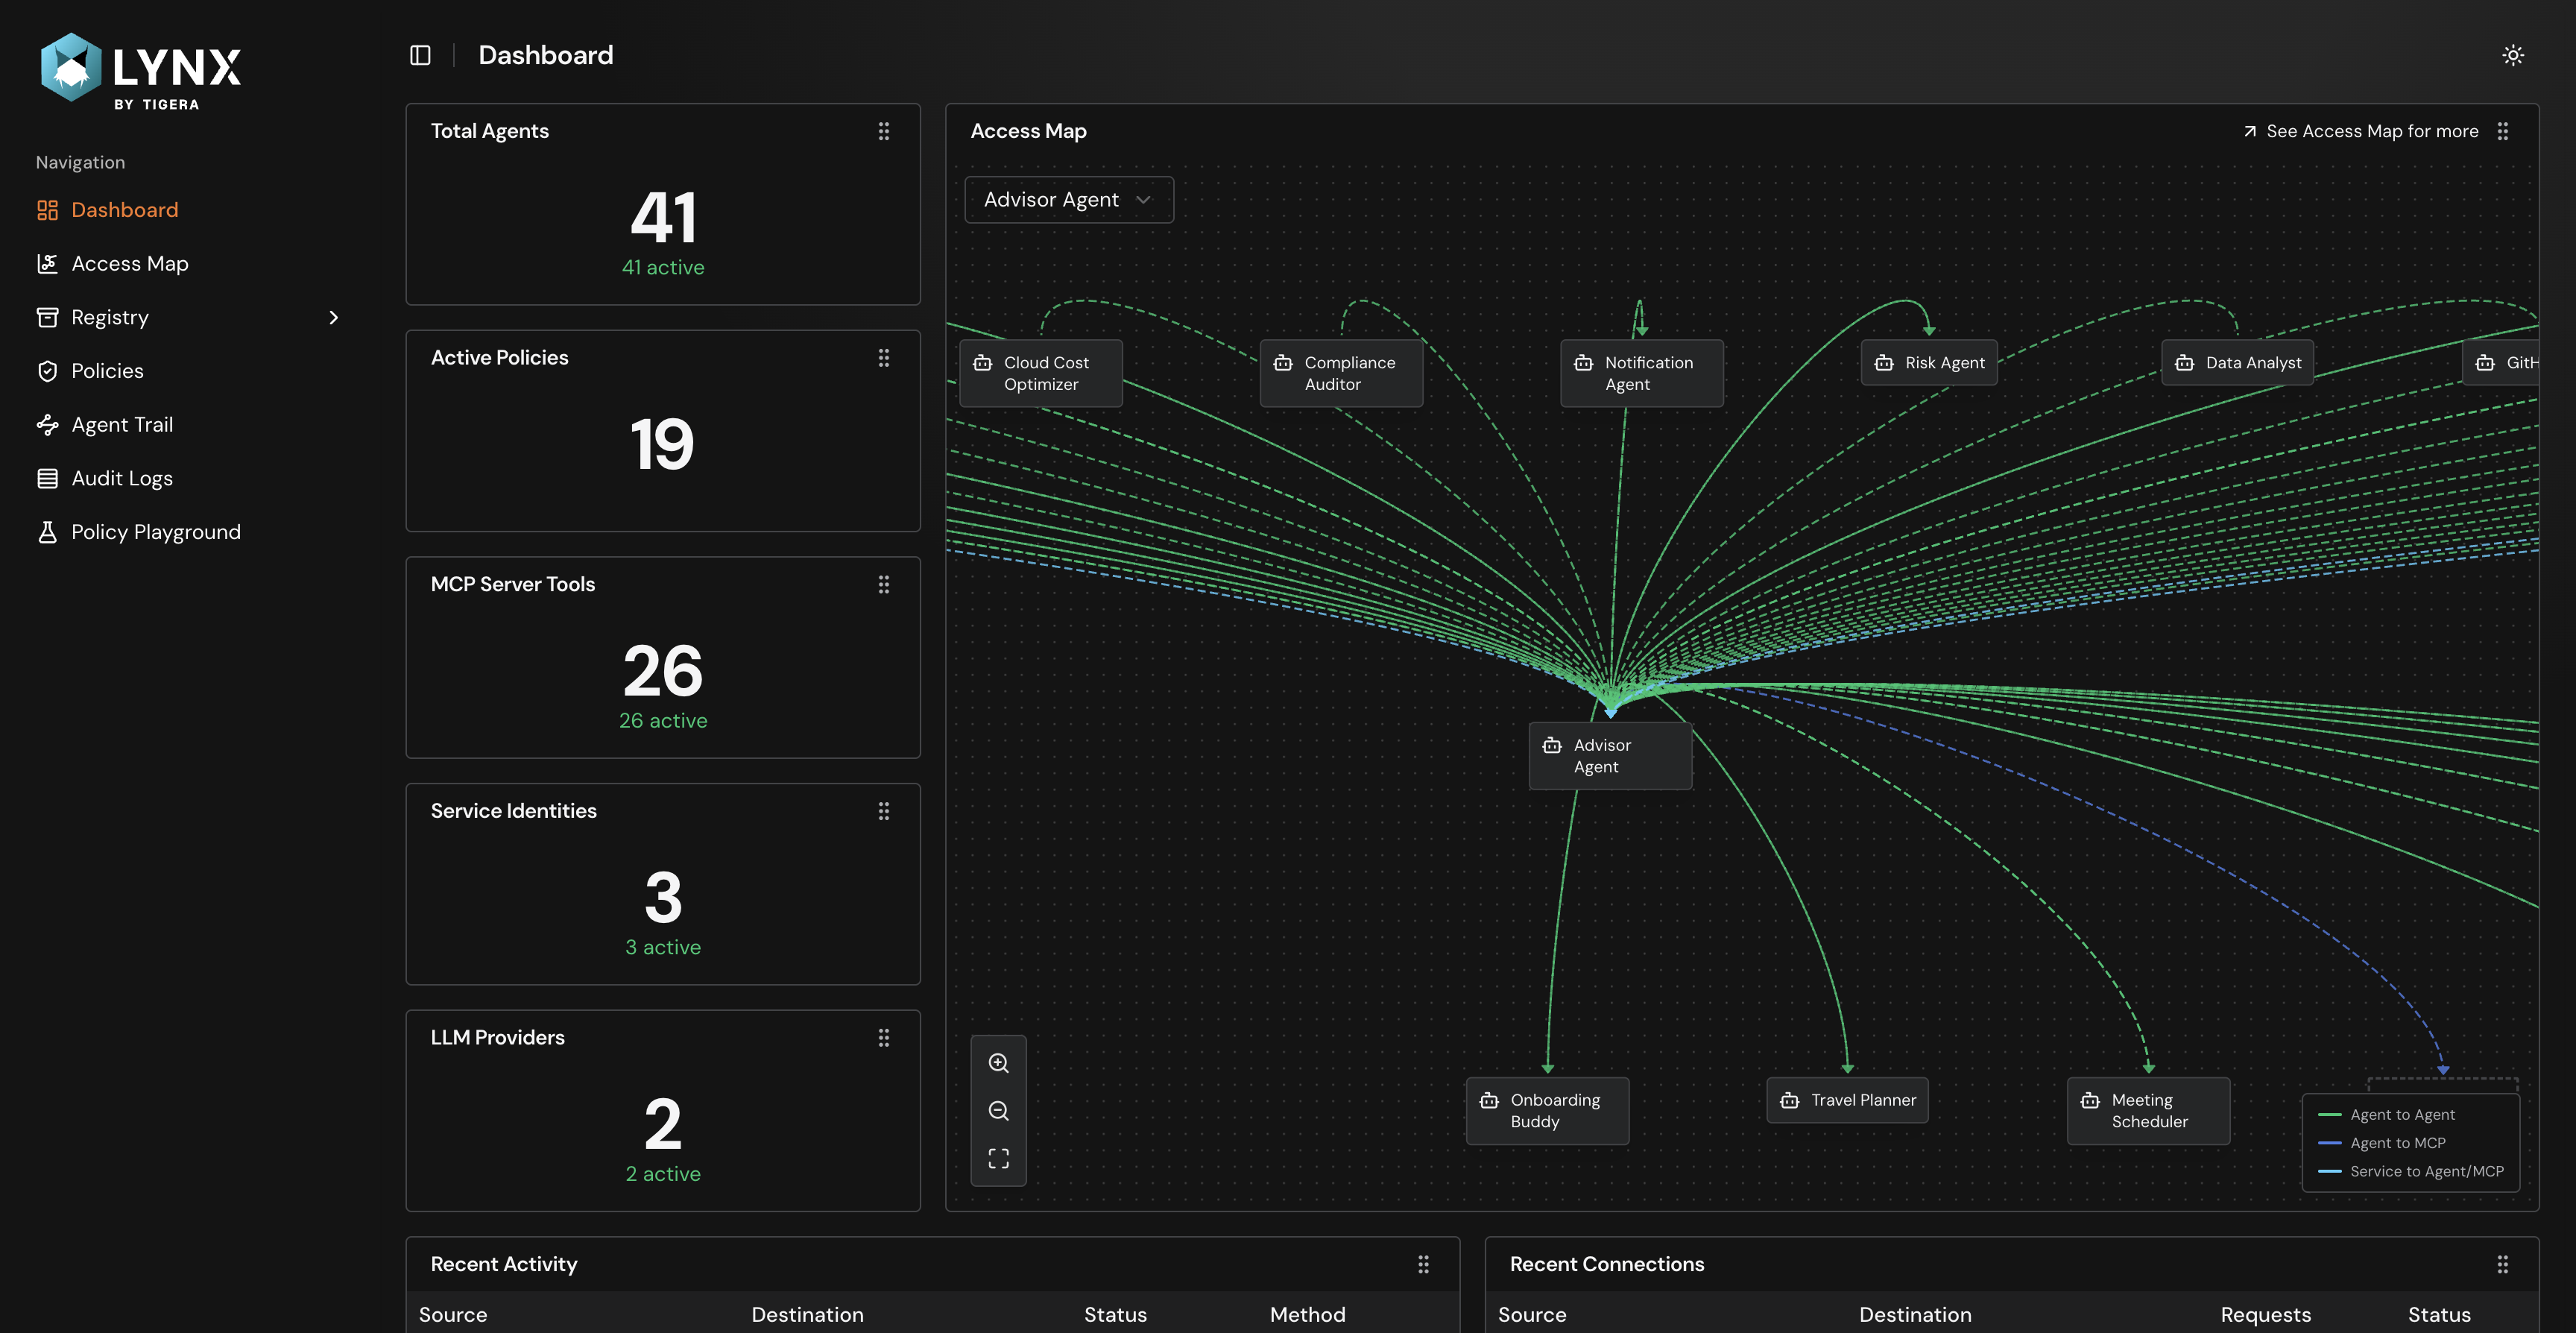Navigate to Agent Trail
Screen dimensions: 2576x1333
pyautogui.click(x=122, y=425)
